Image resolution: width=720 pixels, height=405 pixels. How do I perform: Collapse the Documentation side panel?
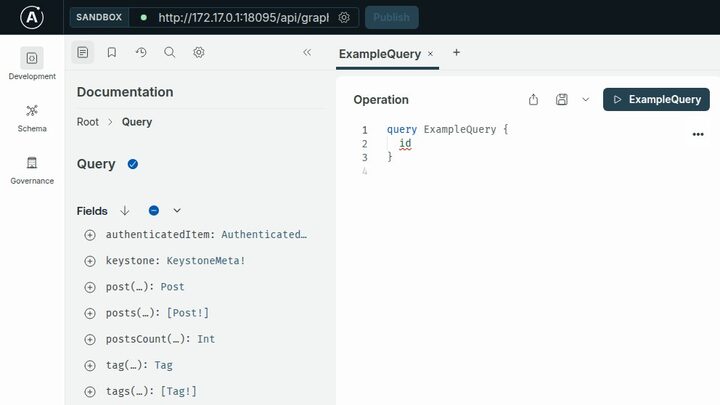[307, 52]
